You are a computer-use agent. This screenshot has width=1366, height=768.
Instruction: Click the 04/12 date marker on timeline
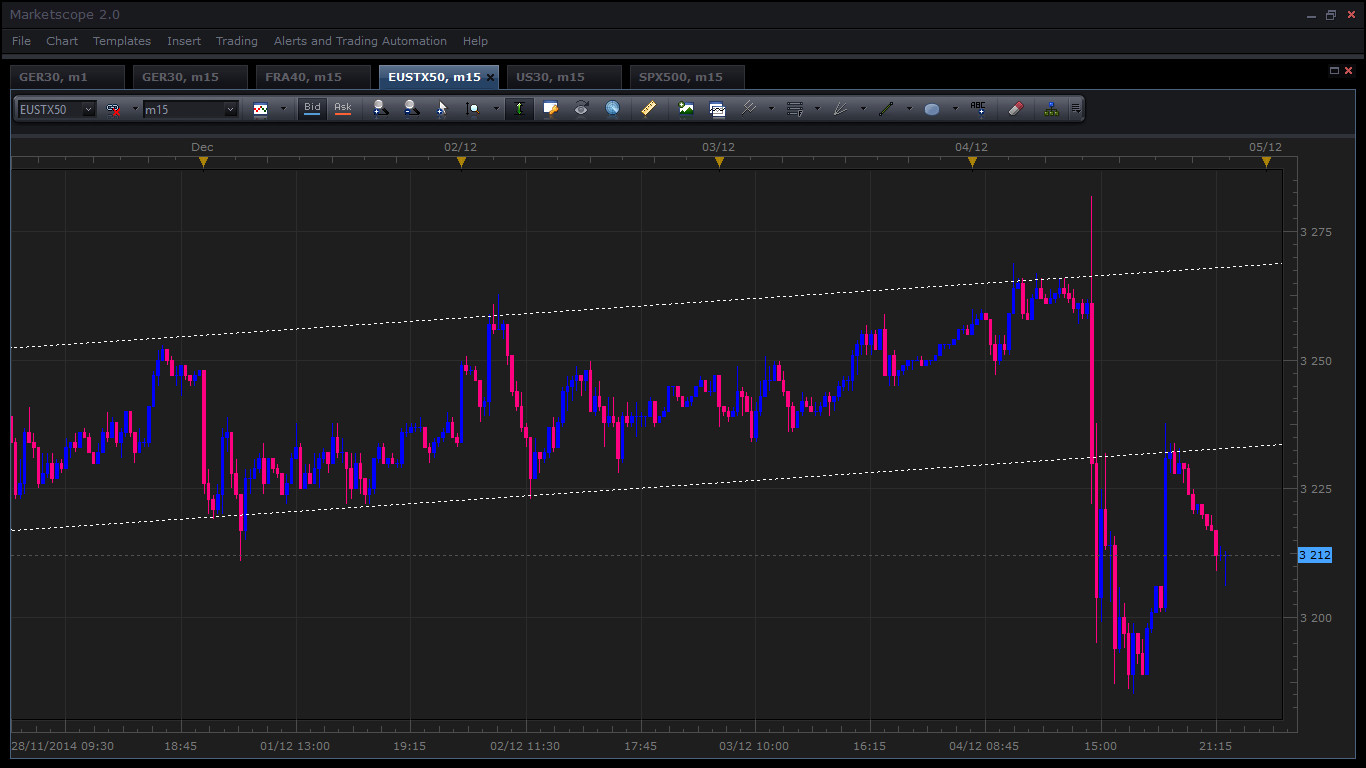[x=972, y=161]
